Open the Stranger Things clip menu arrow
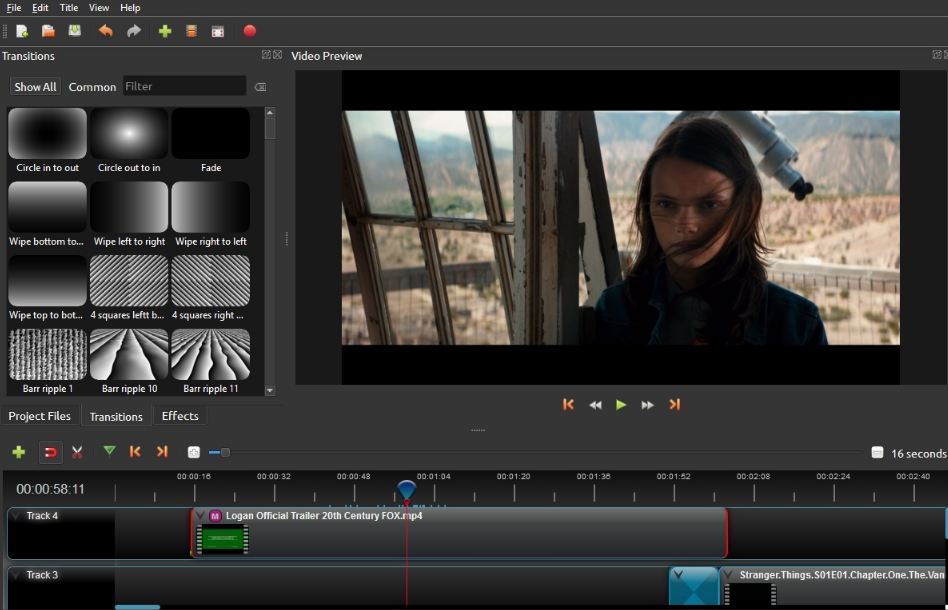The height and width of the screenshot is (610, 948). point(729,575)
